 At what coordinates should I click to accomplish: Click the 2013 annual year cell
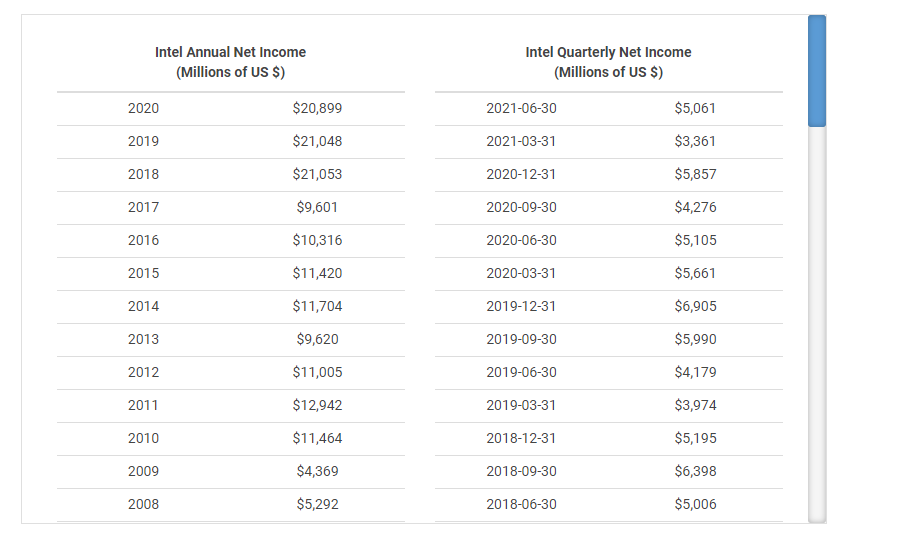(143, 339)
